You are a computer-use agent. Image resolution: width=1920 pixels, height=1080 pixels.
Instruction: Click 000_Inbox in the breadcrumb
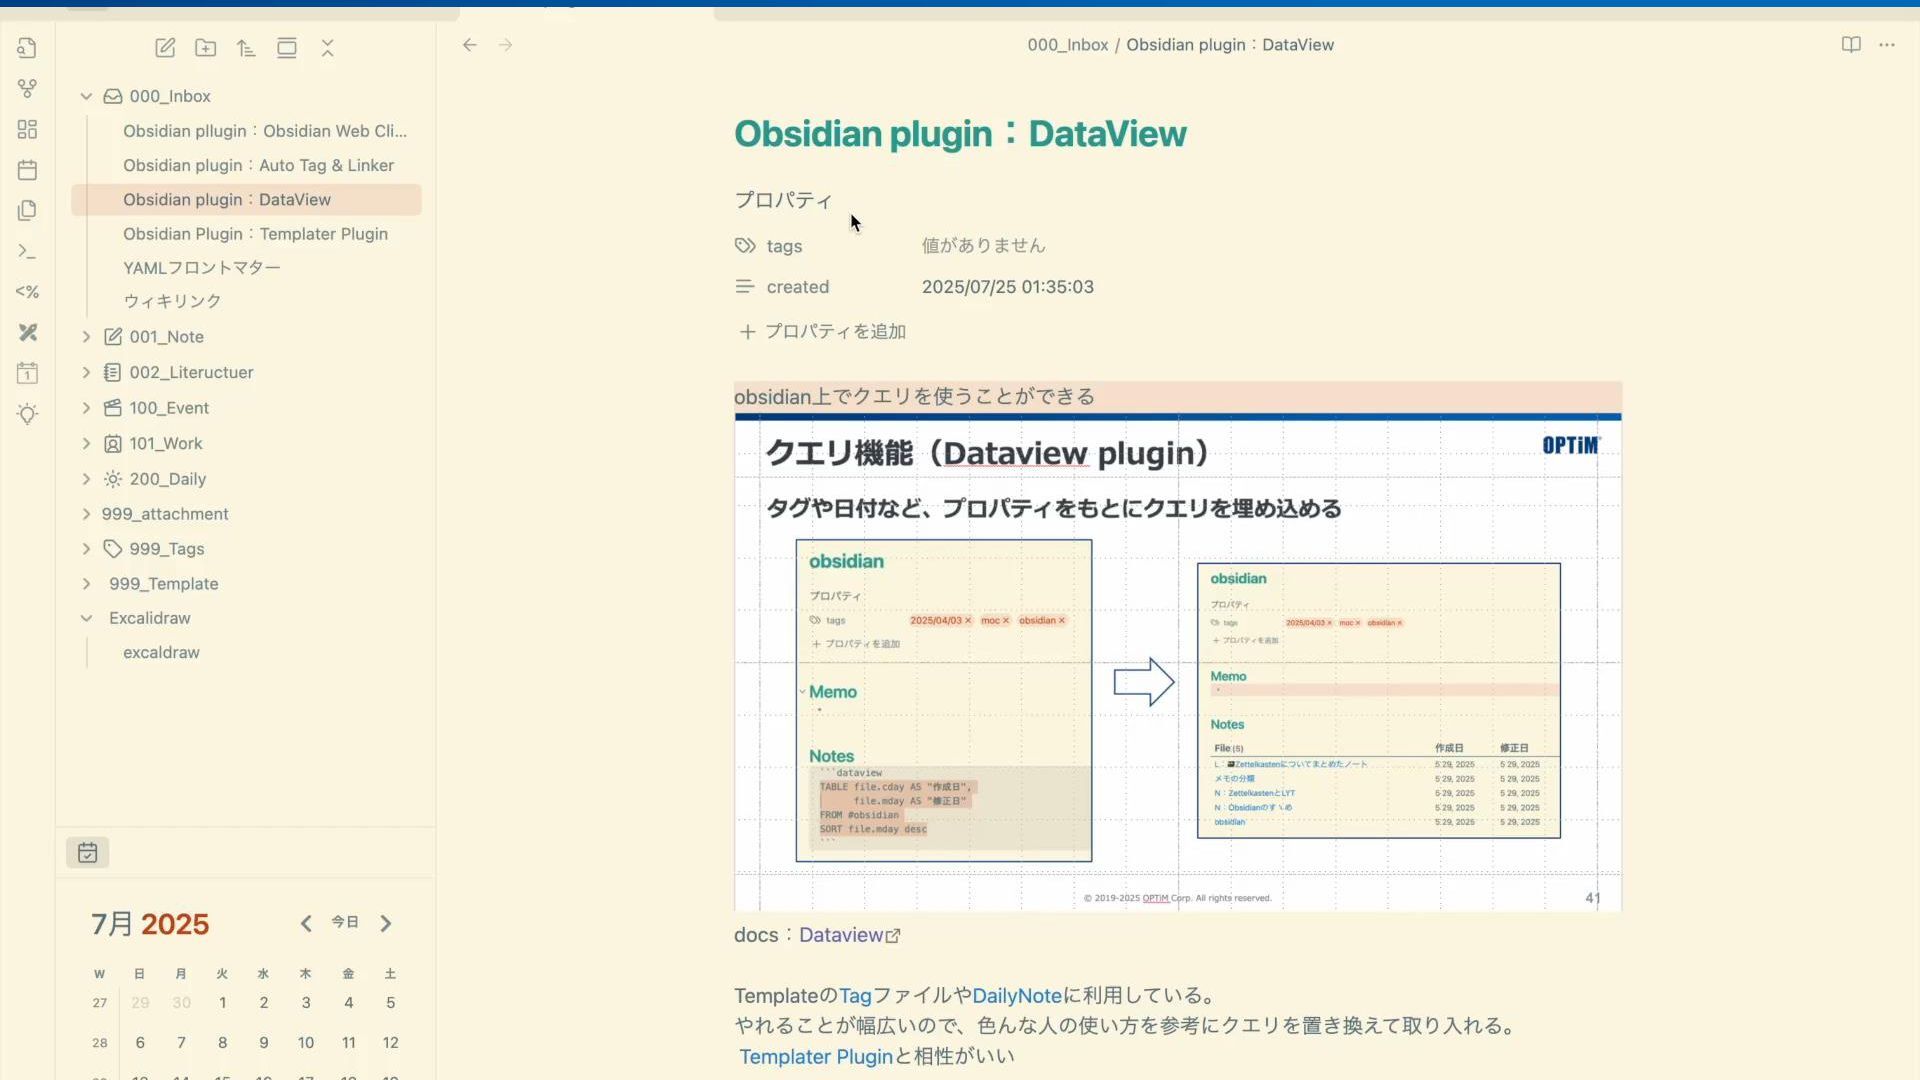(1067, 45)
